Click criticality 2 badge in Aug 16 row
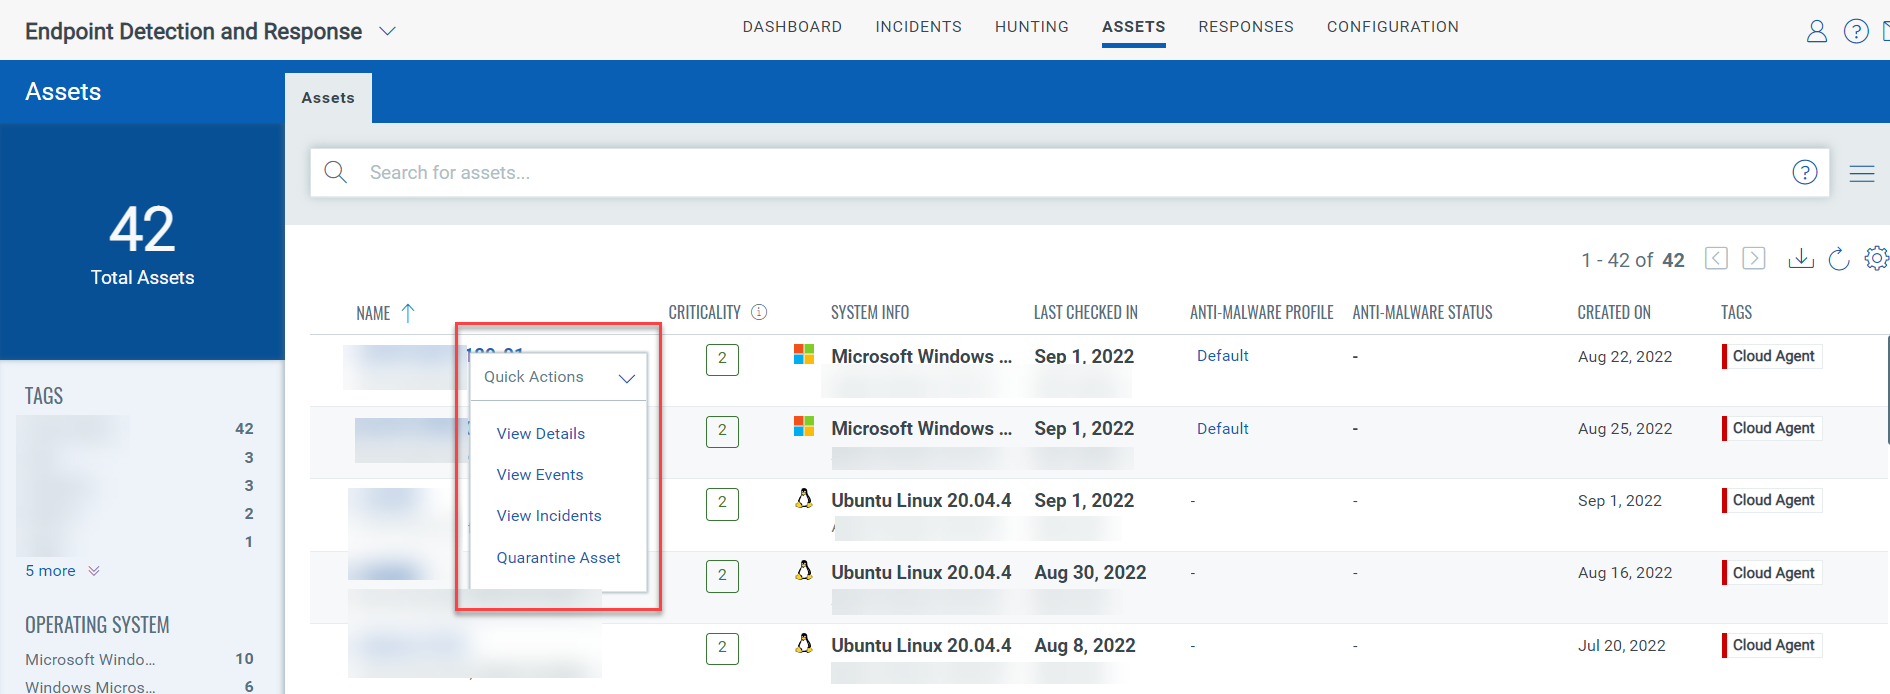1890x694 pixels. click(722, 575)
